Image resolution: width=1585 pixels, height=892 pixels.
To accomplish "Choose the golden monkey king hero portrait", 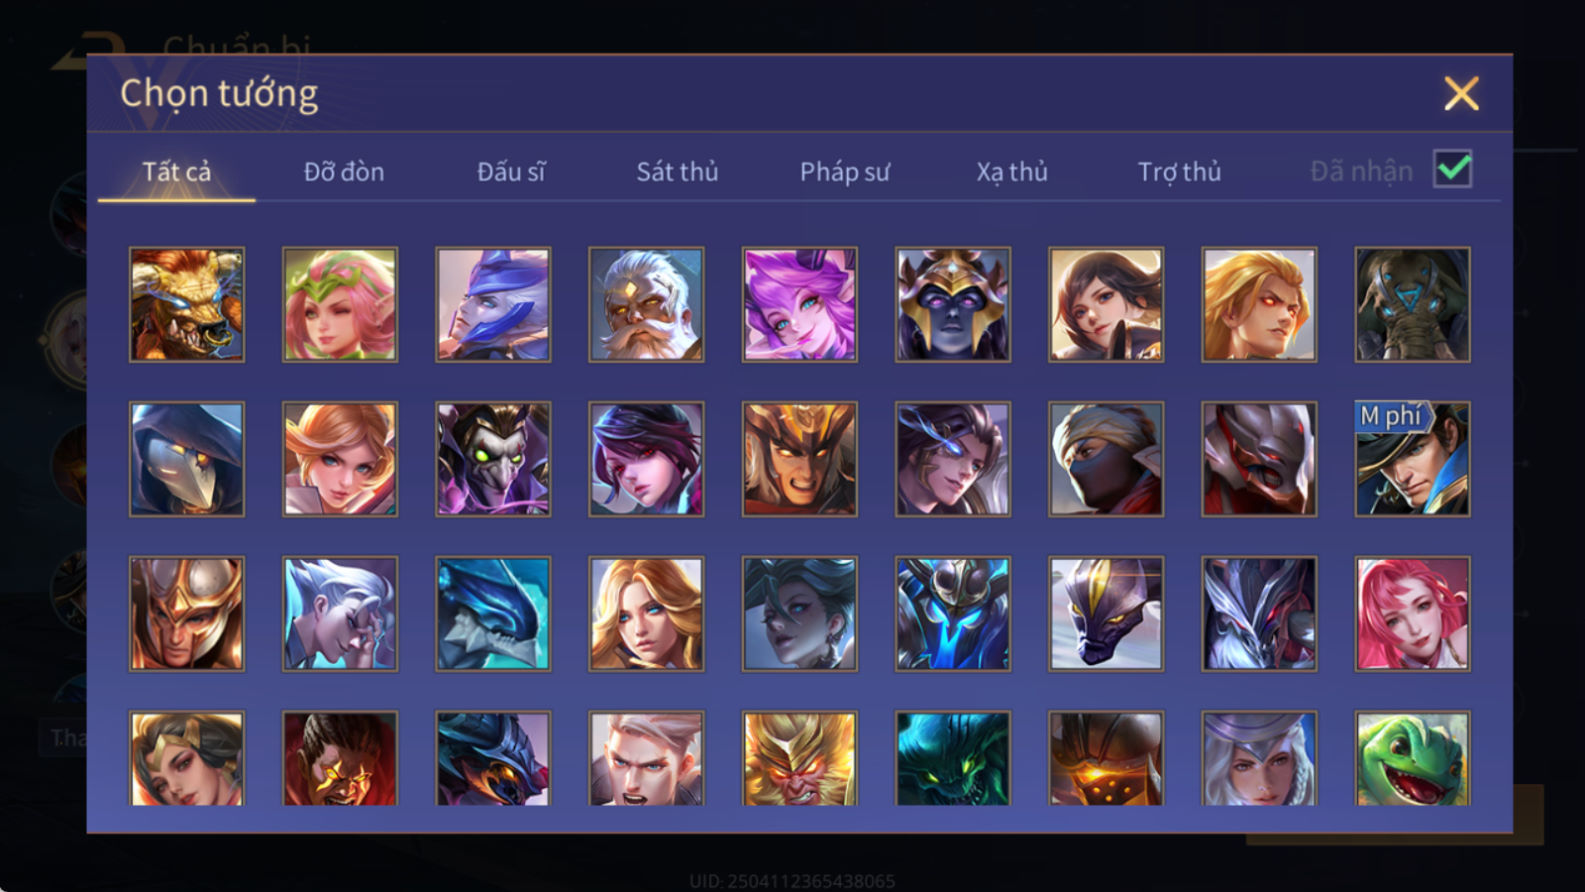I will click(x=799, y=758).
